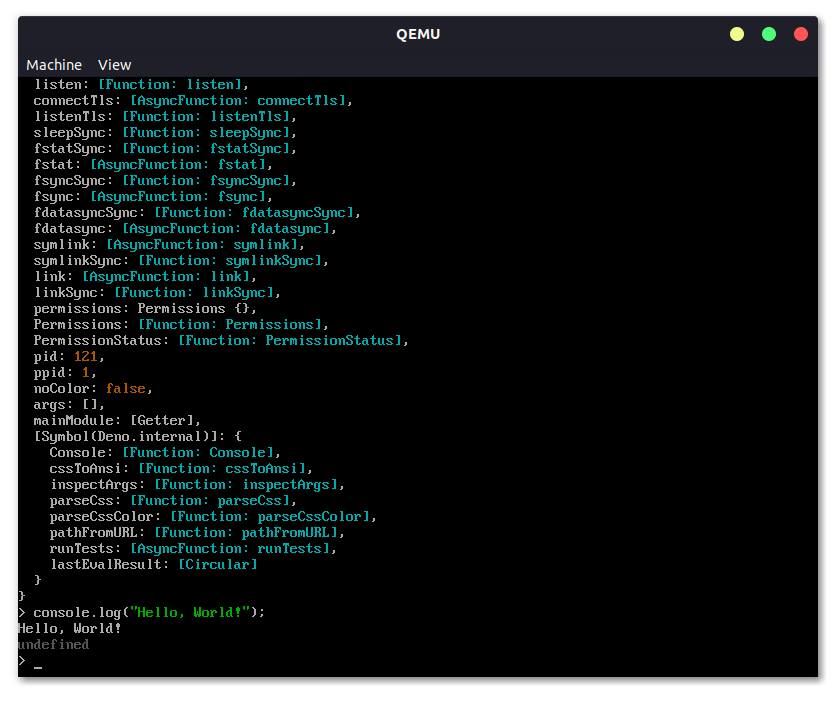Click the noColor false value
Image resolution: width=840 pixels, height=701 pixels.
click(126, 388)
